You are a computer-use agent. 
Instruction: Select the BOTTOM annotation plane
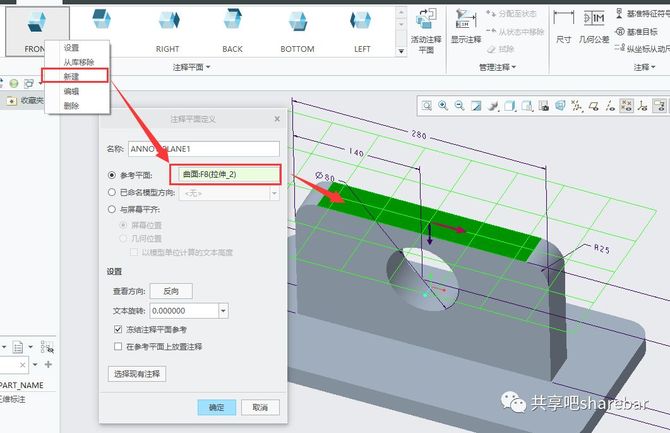tap(297, 31)
